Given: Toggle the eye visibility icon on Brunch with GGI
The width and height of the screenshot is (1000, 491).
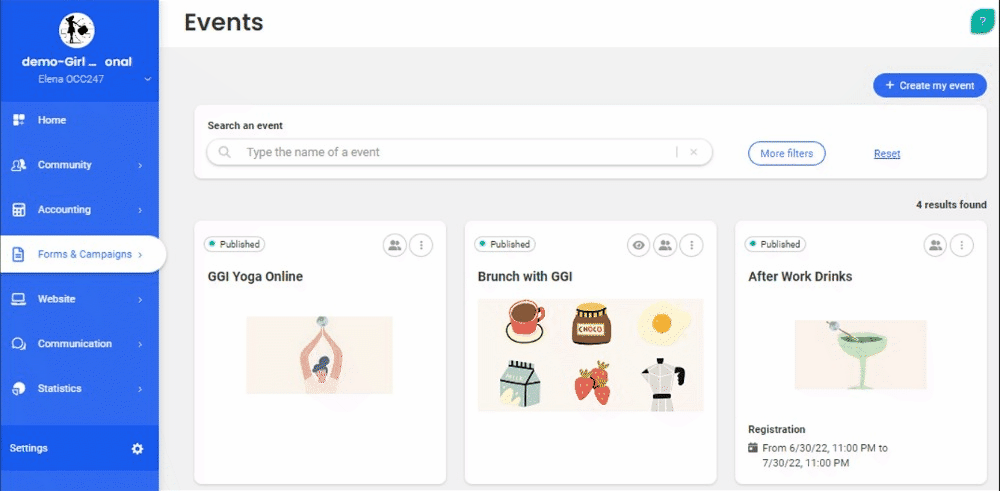Looking at the screenshot, I should click(x=639, y=245).
